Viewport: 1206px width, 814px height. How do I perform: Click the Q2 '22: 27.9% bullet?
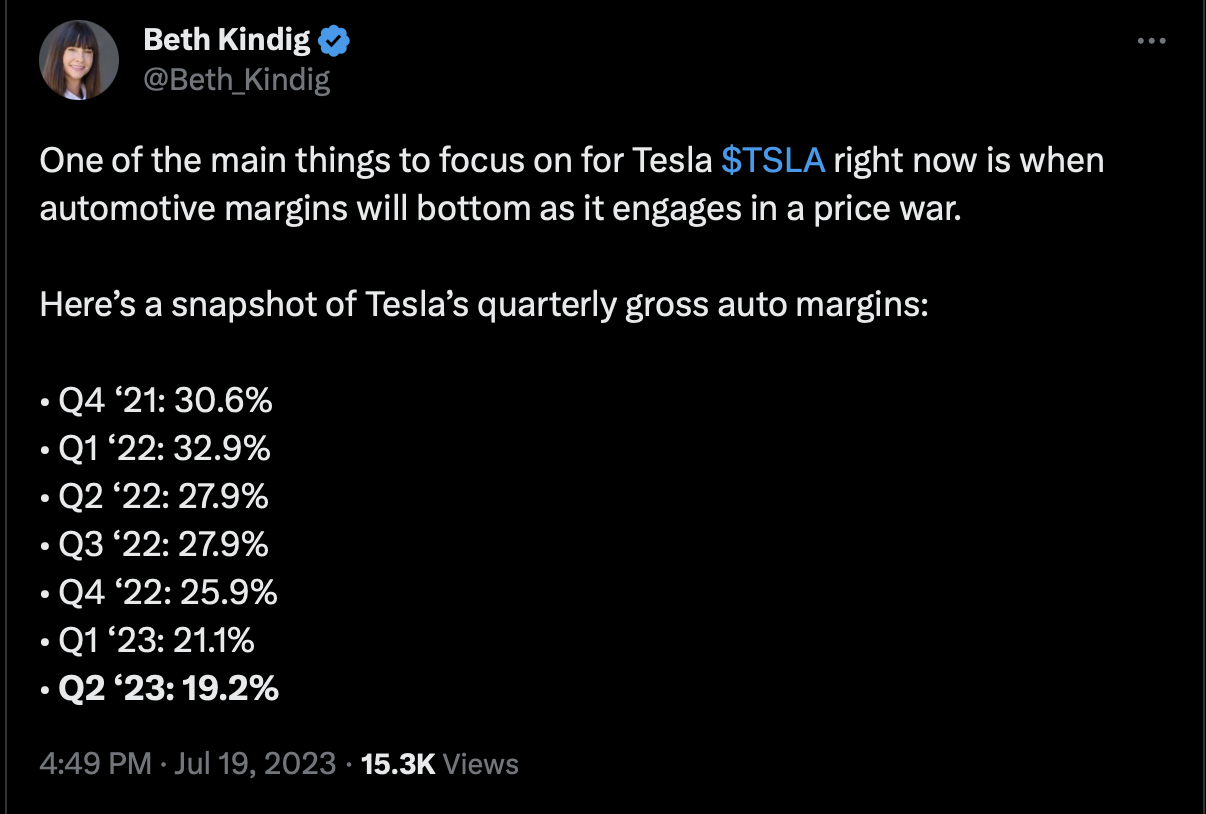(156, 497)
